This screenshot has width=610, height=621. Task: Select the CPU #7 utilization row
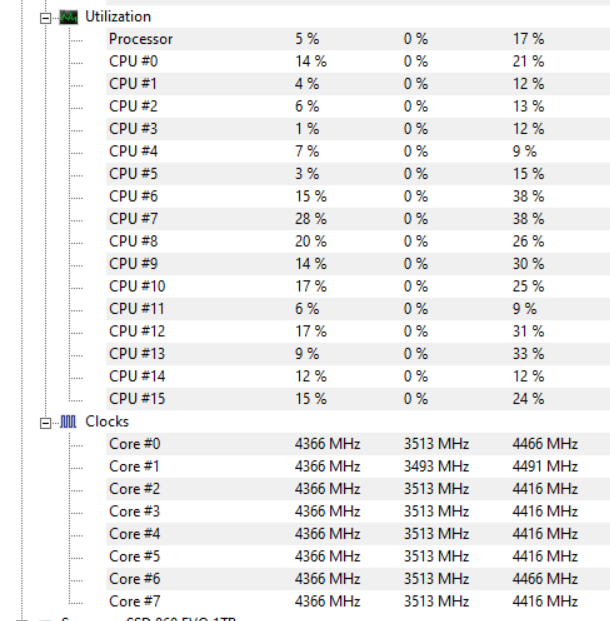coord(358,219)
